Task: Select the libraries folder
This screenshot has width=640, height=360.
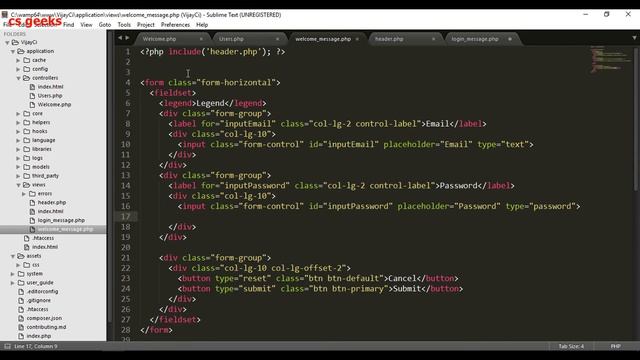Action: click(42, 149)
